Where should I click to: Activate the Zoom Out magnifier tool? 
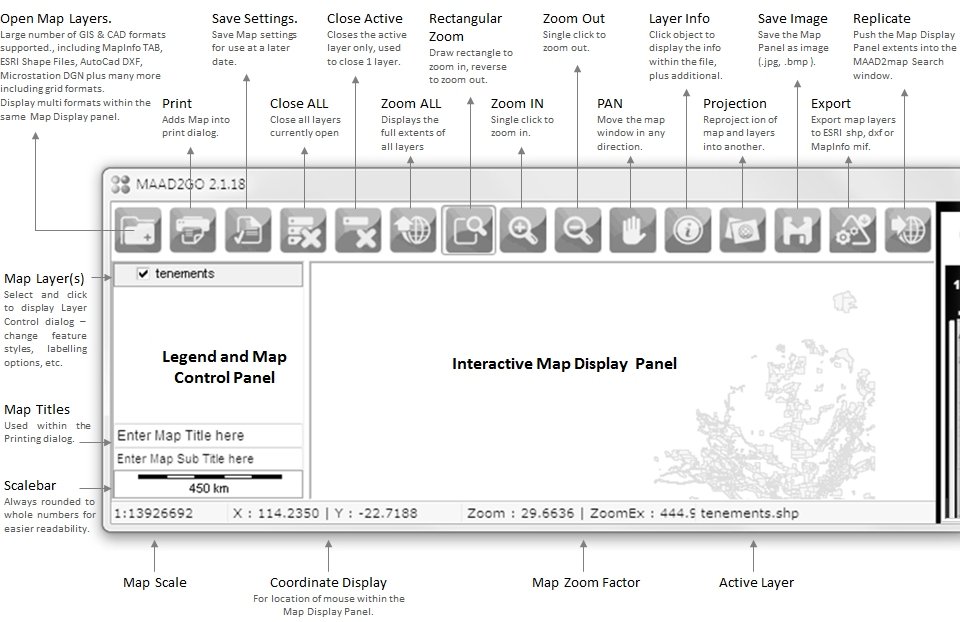pyautogui.click(x=578, y=230)
